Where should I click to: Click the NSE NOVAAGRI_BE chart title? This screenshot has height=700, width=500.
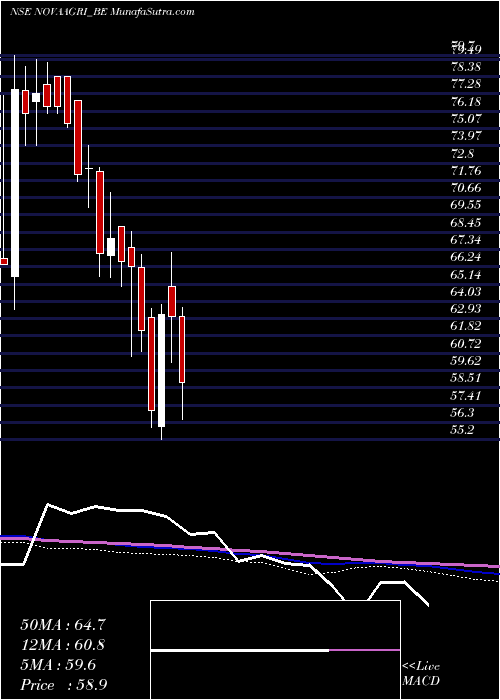point(102,12)
